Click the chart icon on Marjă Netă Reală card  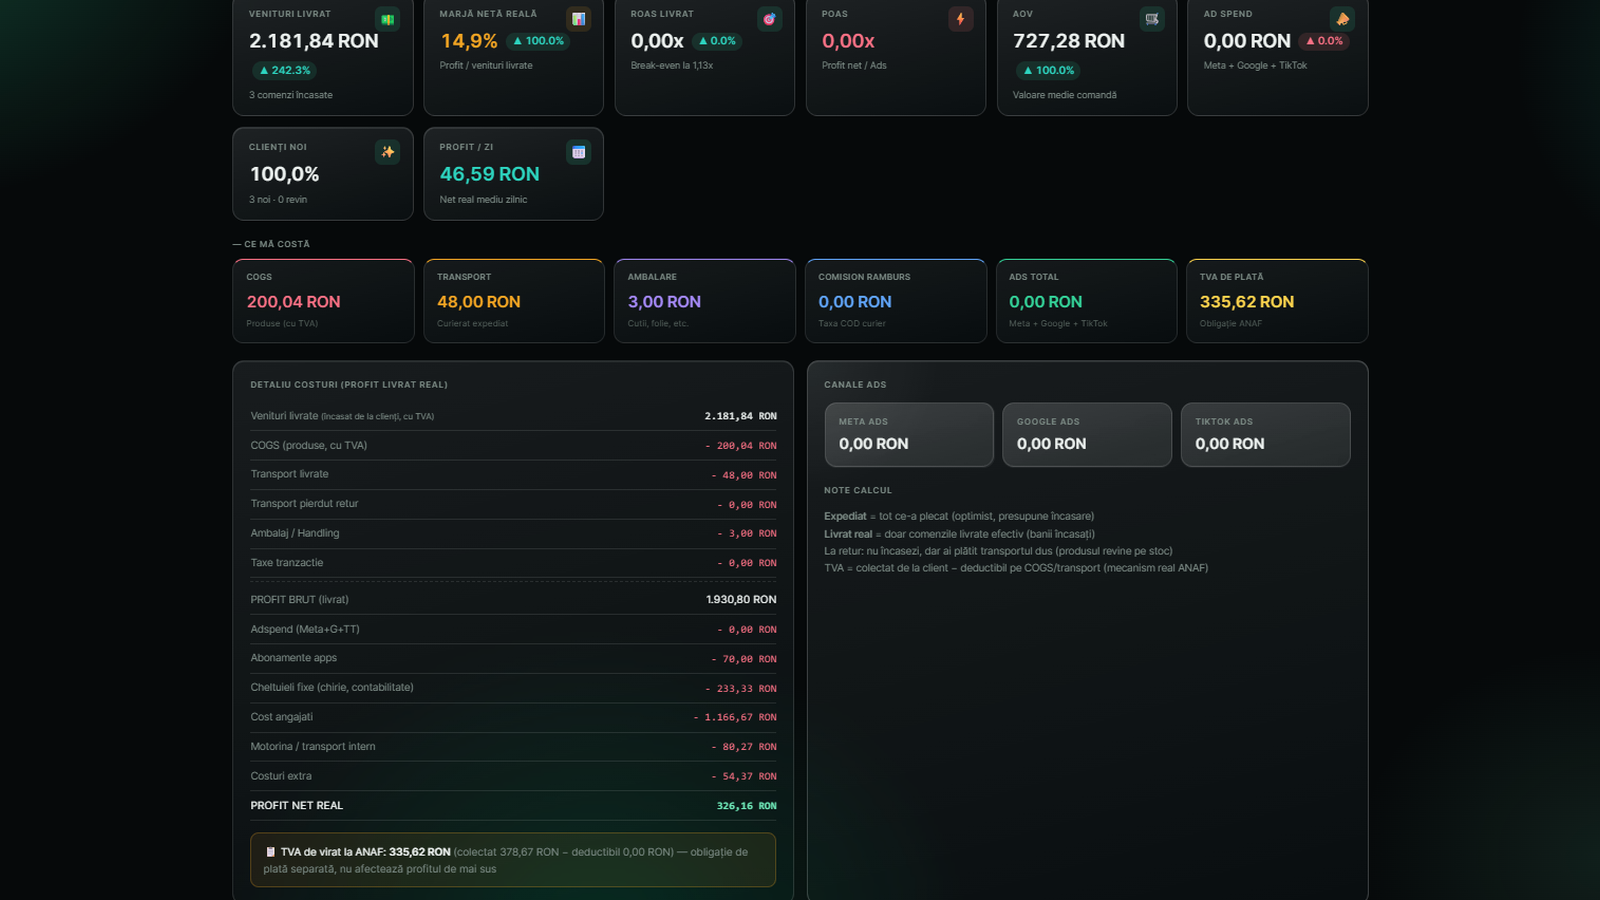click(578, 19)
